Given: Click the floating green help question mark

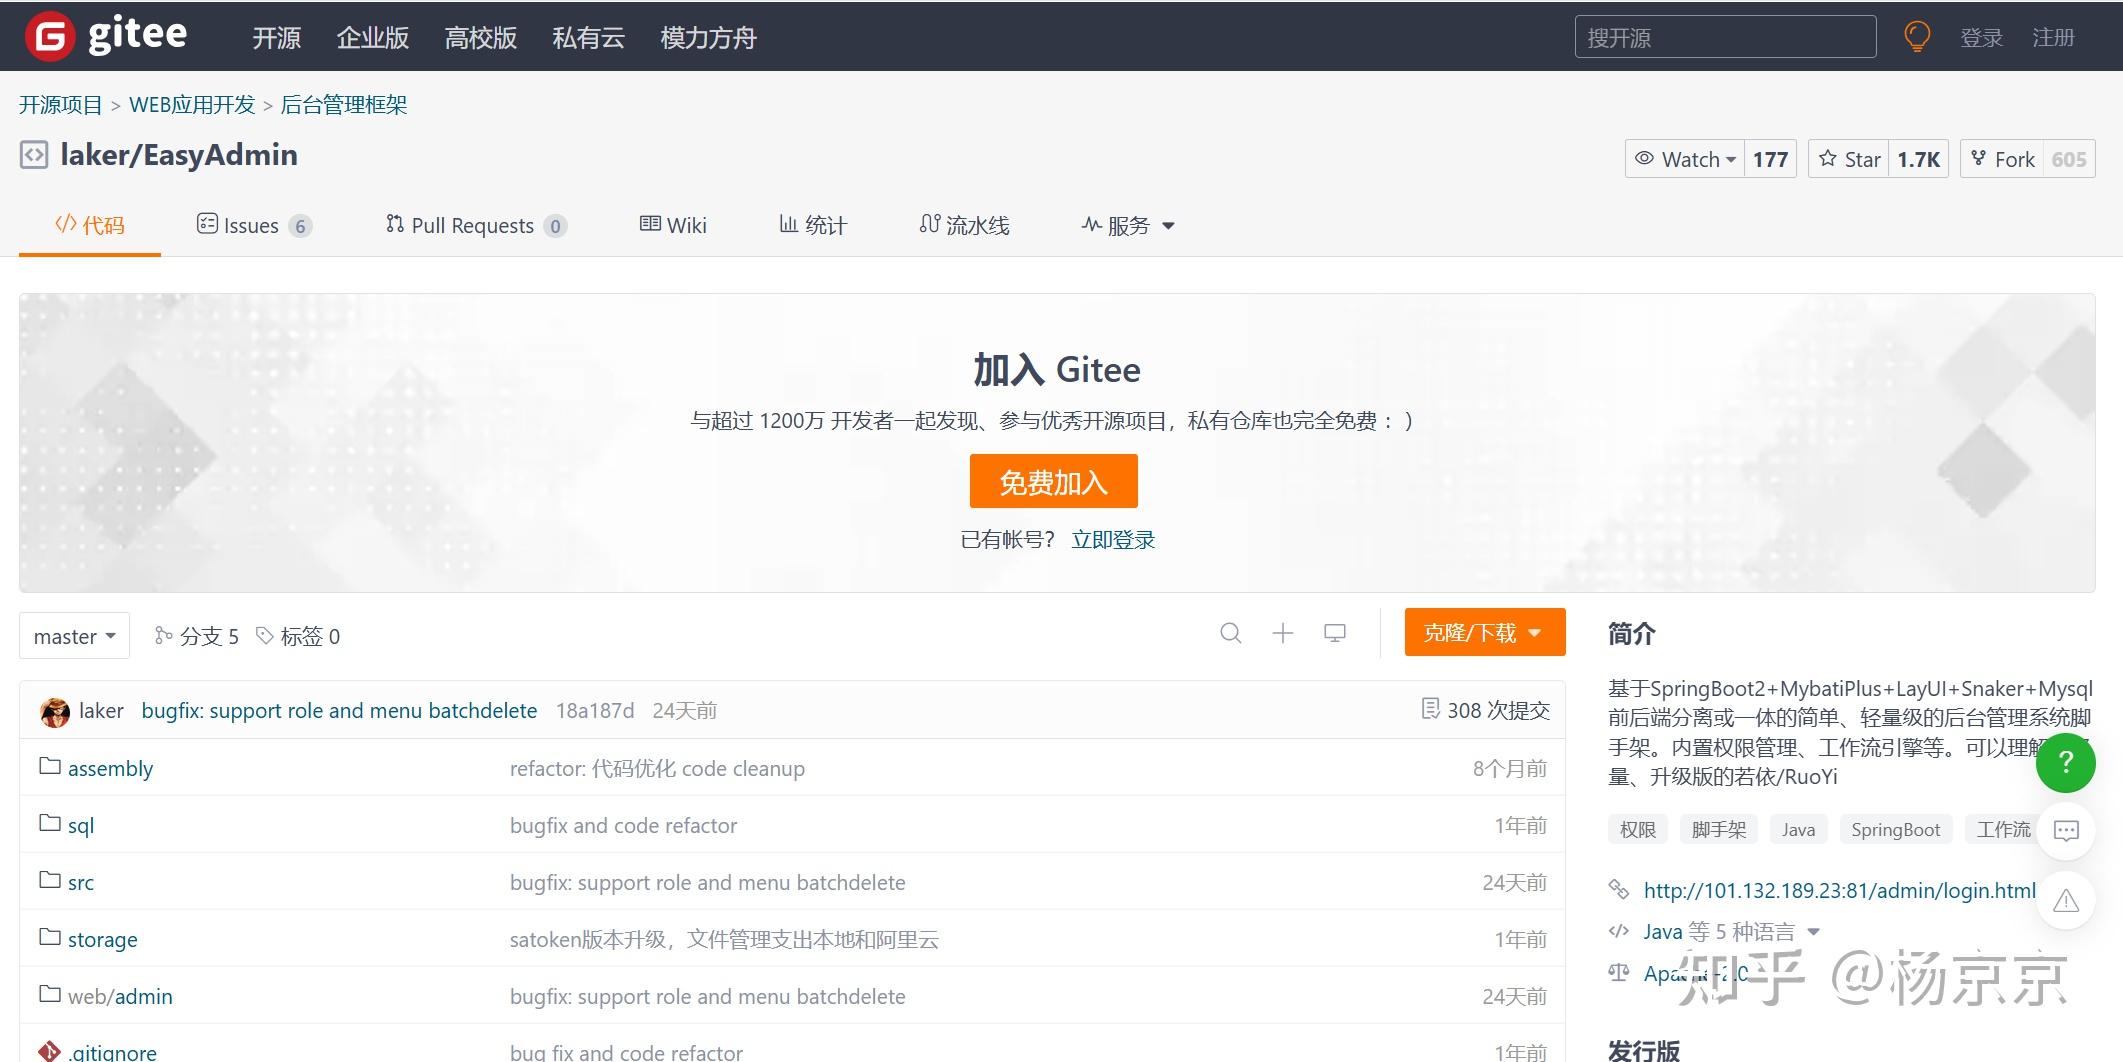Looking at the screenshot, I should pos(2065,763).
